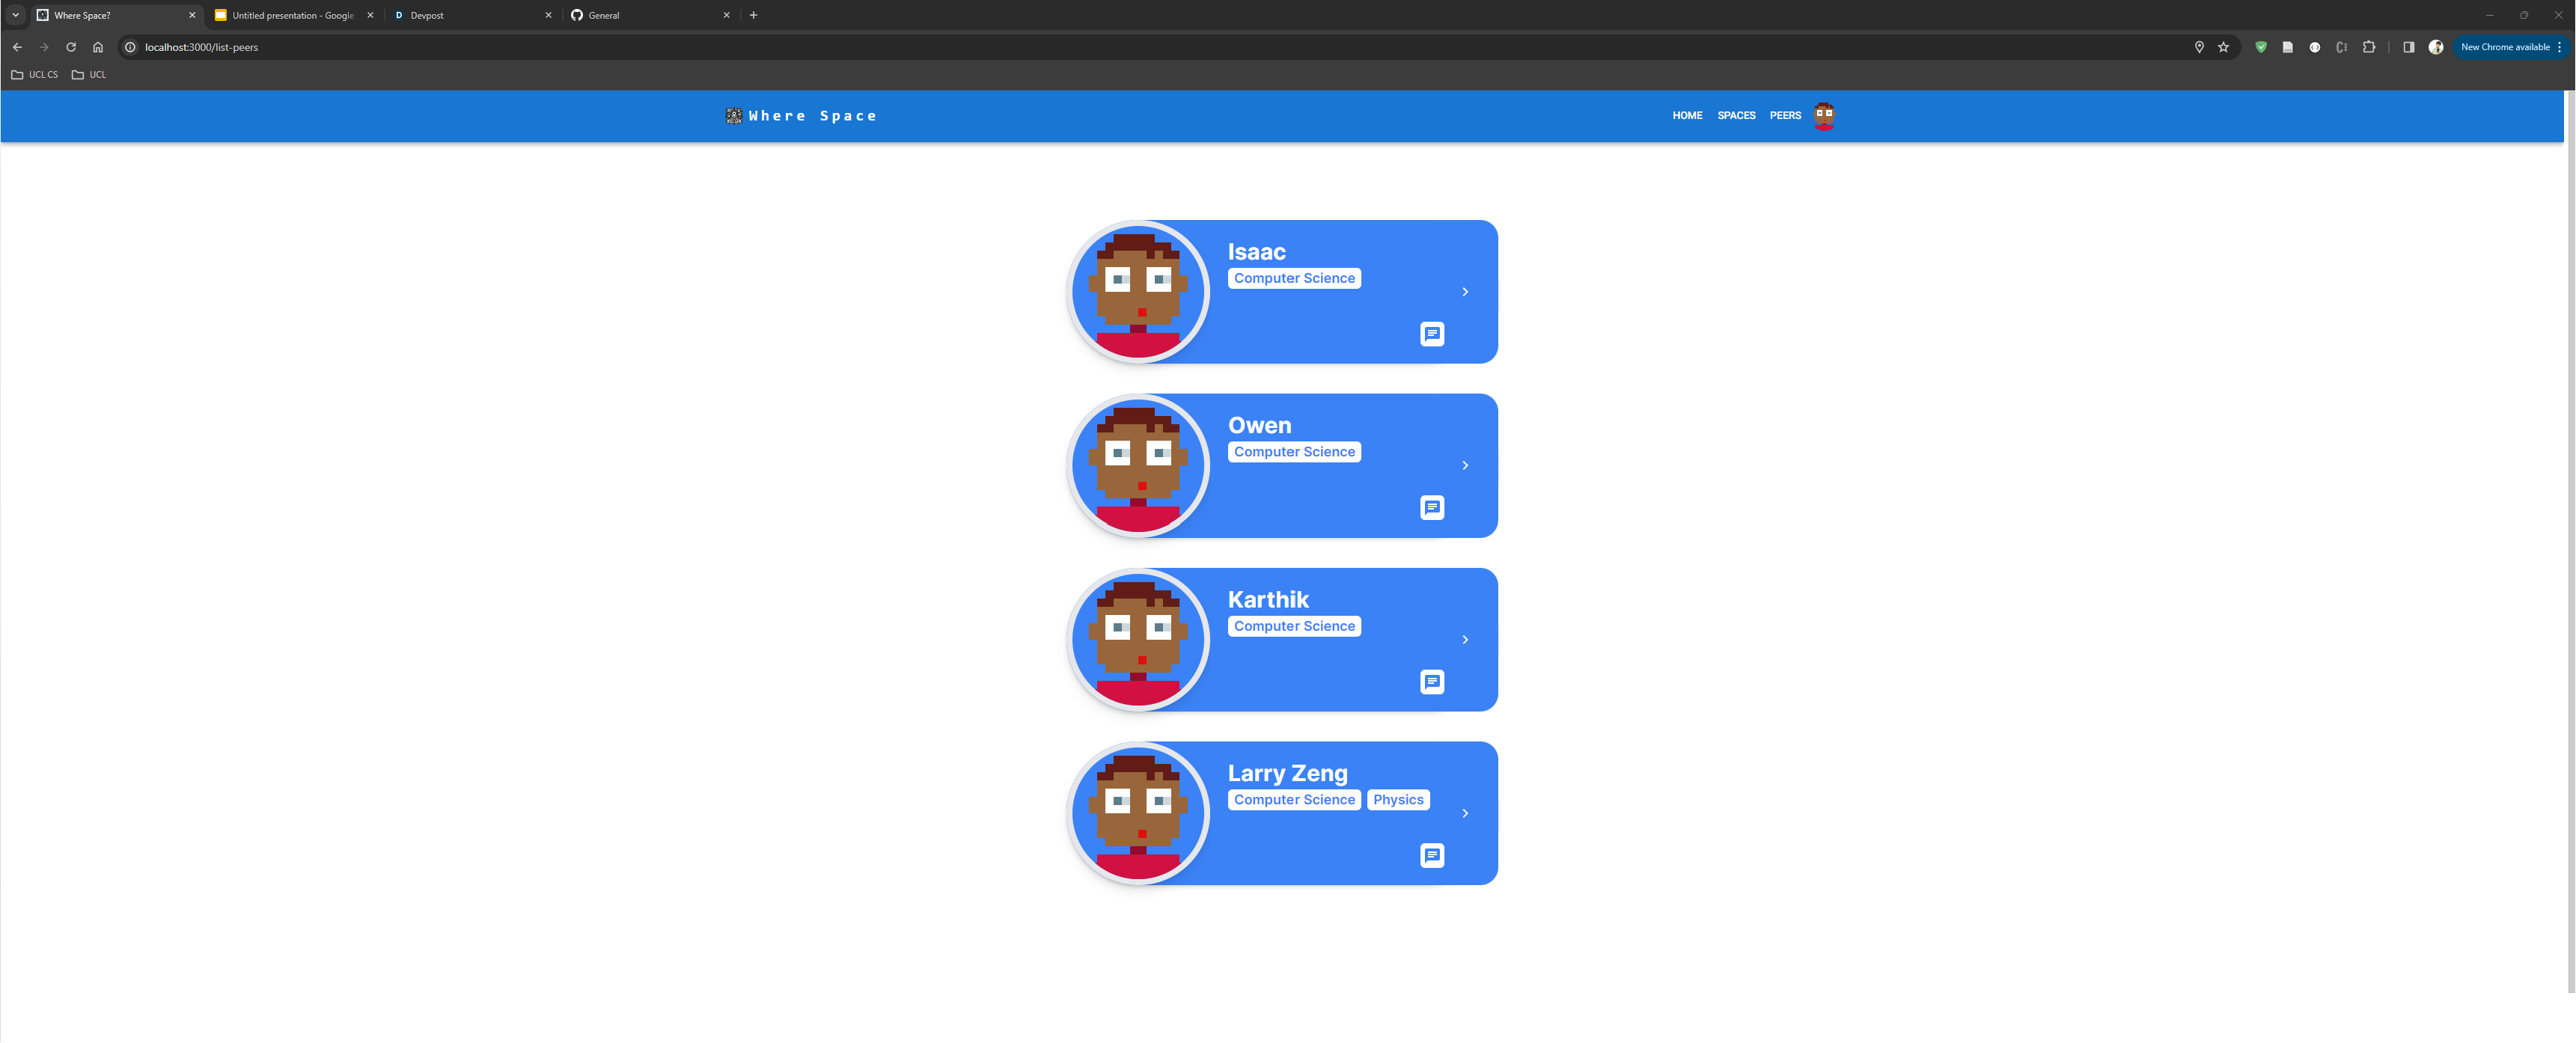Go to the SPACES nav item
The width and height of the screenshot is (2576, 1043).
(1736, 116)
